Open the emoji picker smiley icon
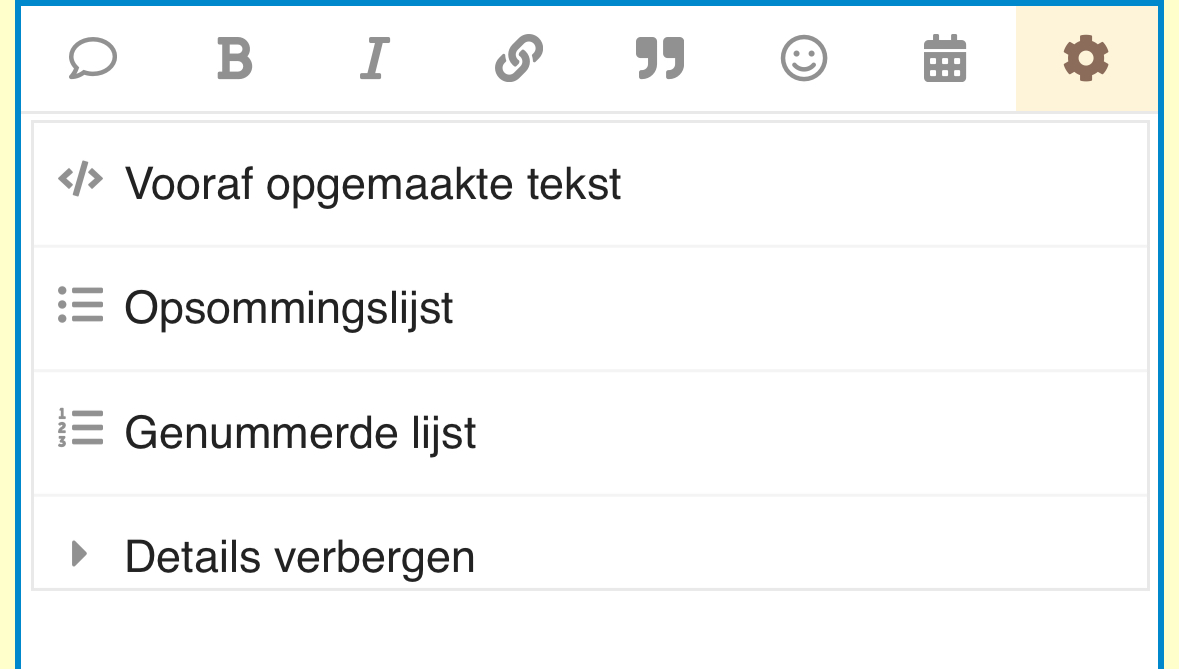This screenshot has width=1179, height=669. click(804, 58)
